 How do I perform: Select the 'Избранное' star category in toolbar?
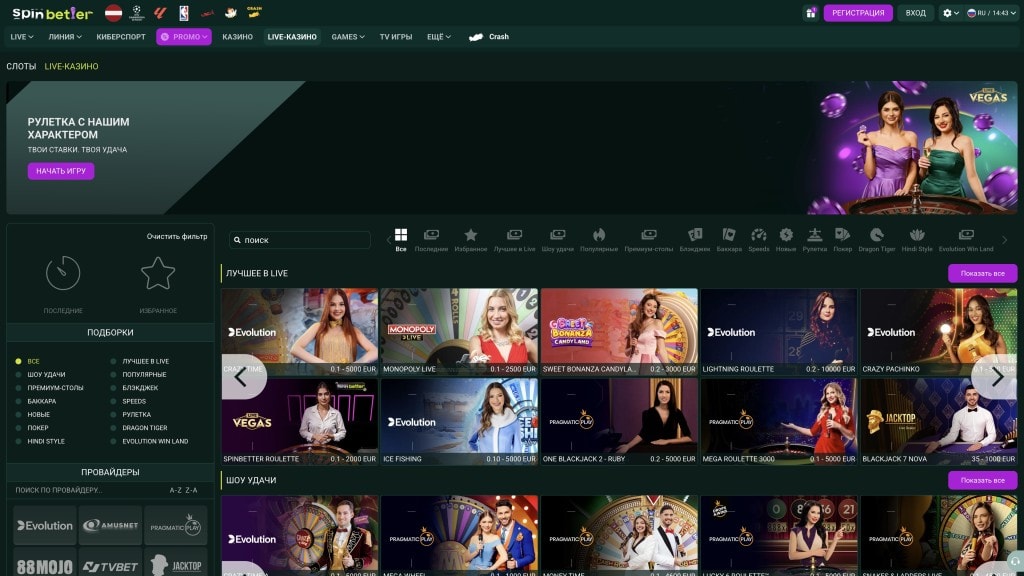pyautogui.click(x=471, y=240)
